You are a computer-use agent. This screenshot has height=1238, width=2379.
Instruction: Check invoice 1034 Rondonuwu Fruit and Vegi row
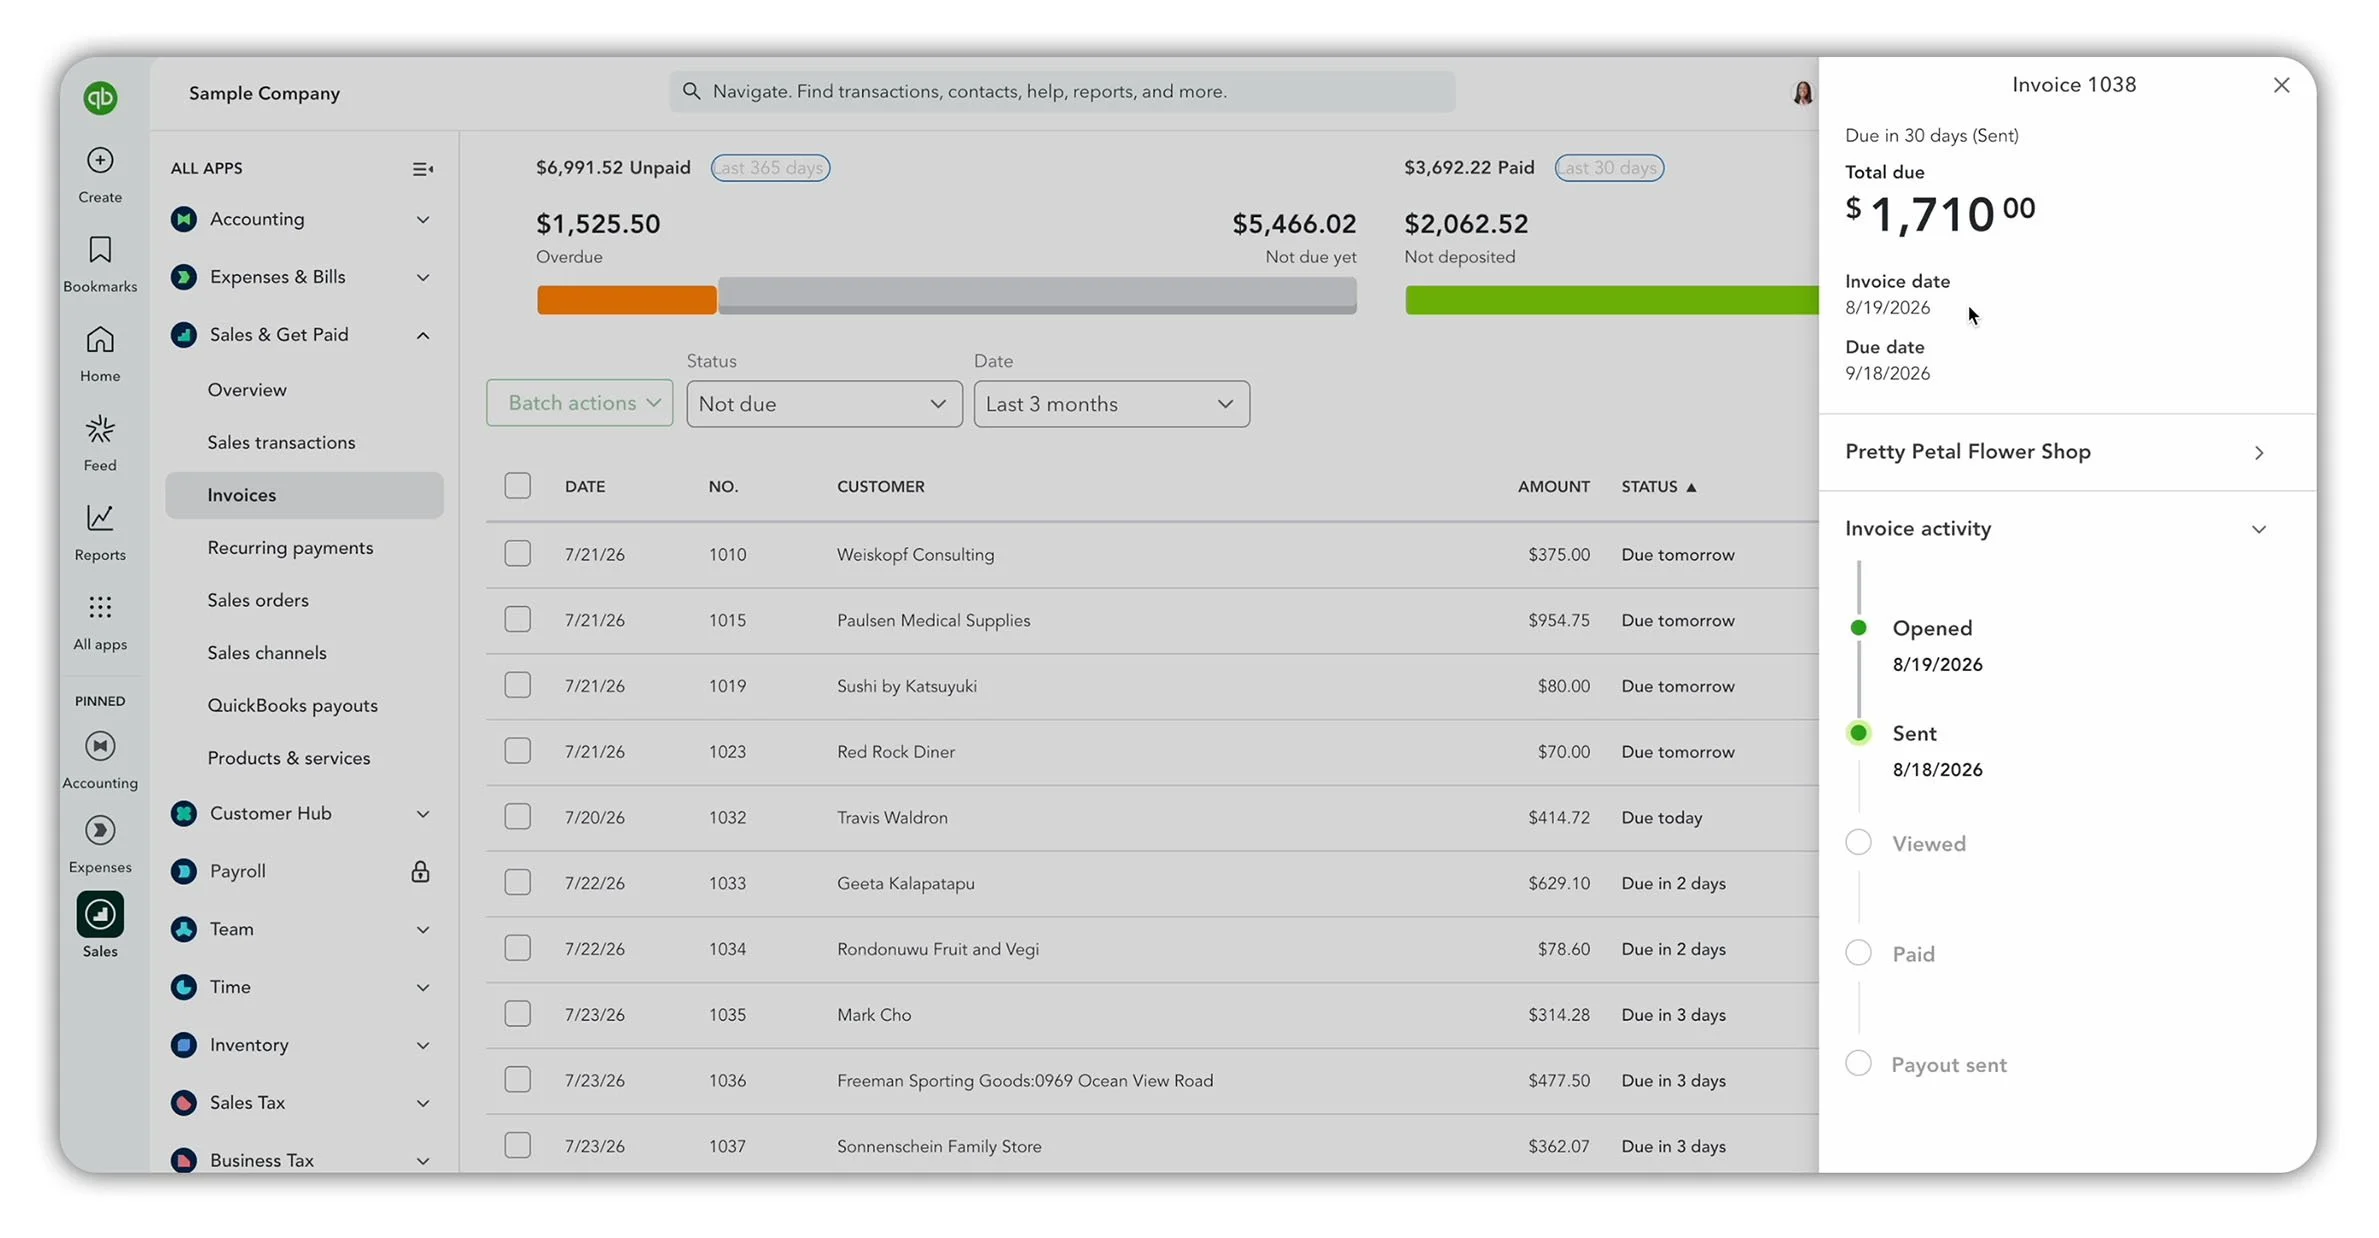tap(517, 949)
